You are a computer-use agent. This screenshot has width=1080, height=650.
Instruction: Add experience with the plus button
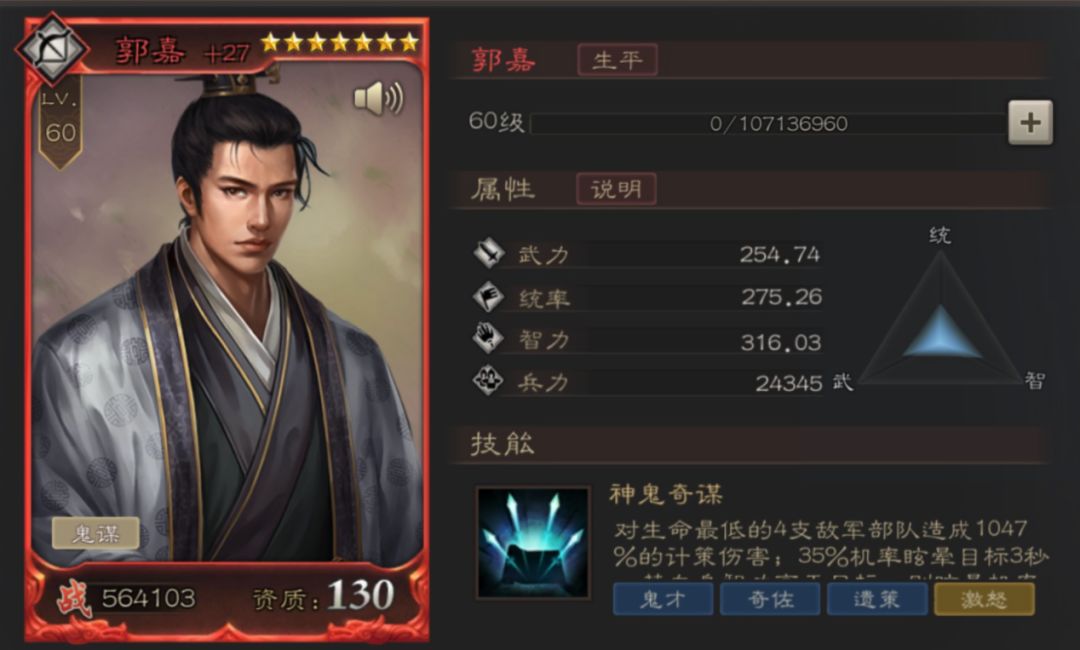[x=1030, y=123]
